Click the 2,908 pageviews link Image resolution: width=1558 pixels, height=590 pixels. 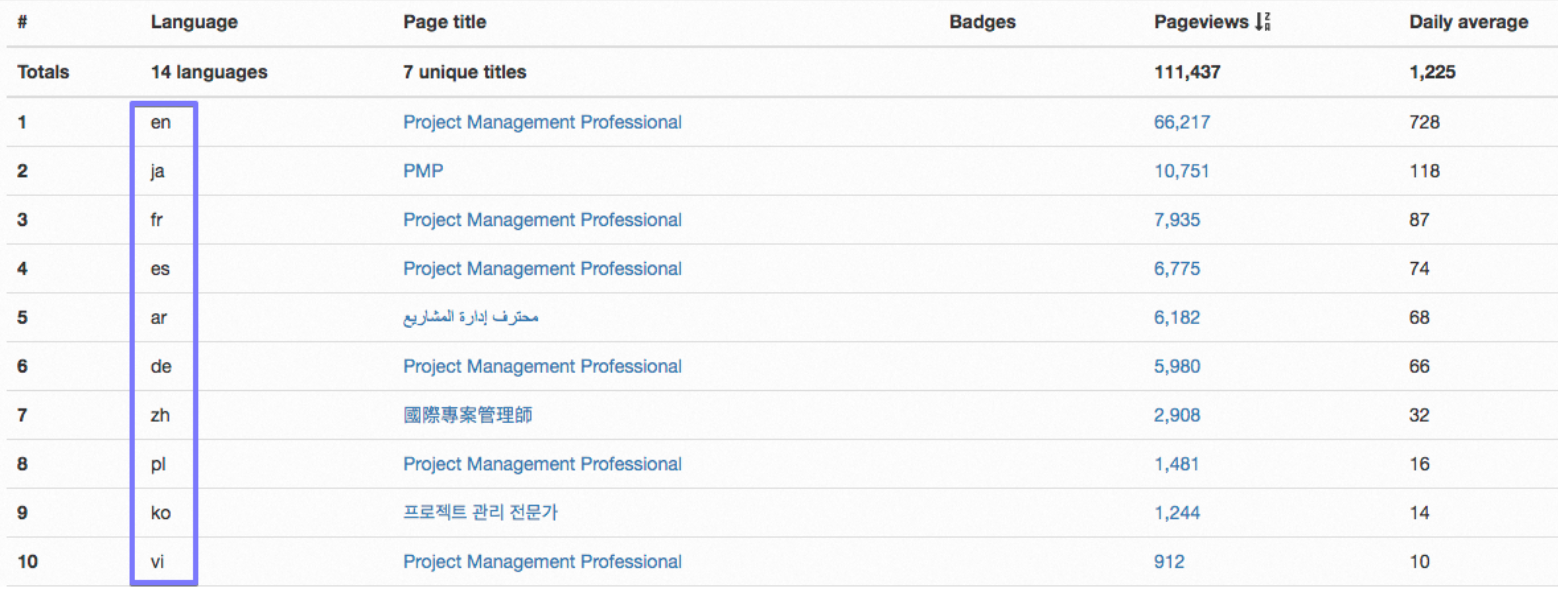[1177, 415]
